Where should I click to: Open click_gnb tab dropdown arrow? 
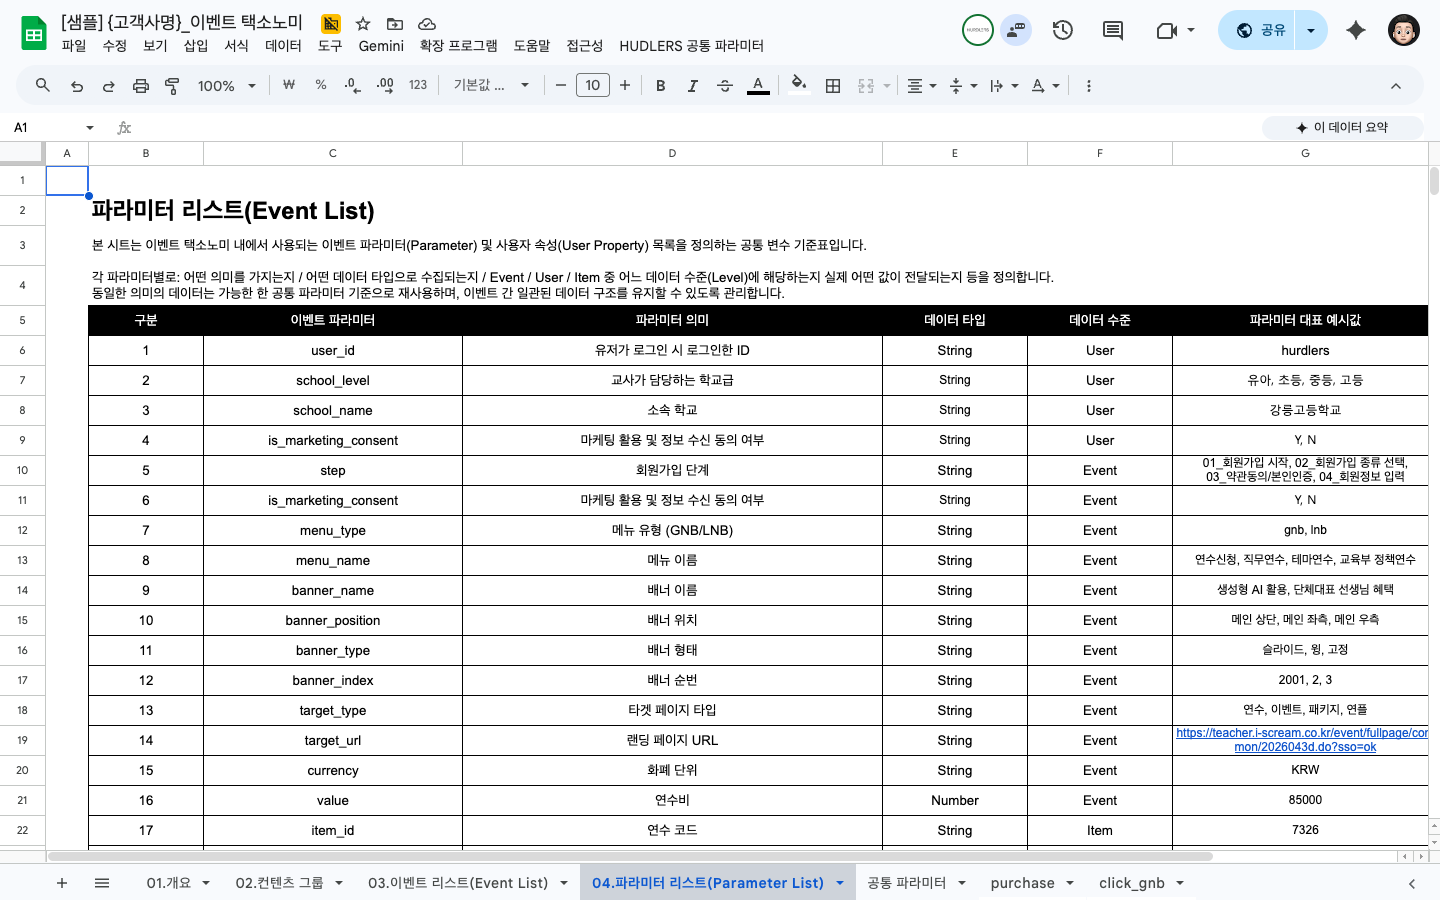(1180, 883)
